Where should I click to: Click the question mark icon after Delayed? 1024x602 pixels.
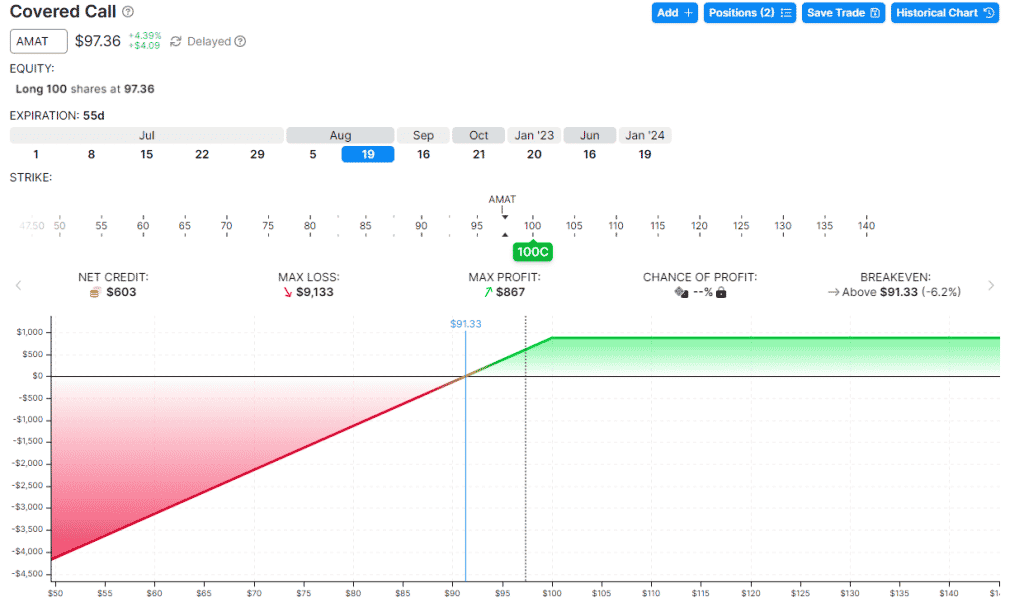tap(240, 42)
